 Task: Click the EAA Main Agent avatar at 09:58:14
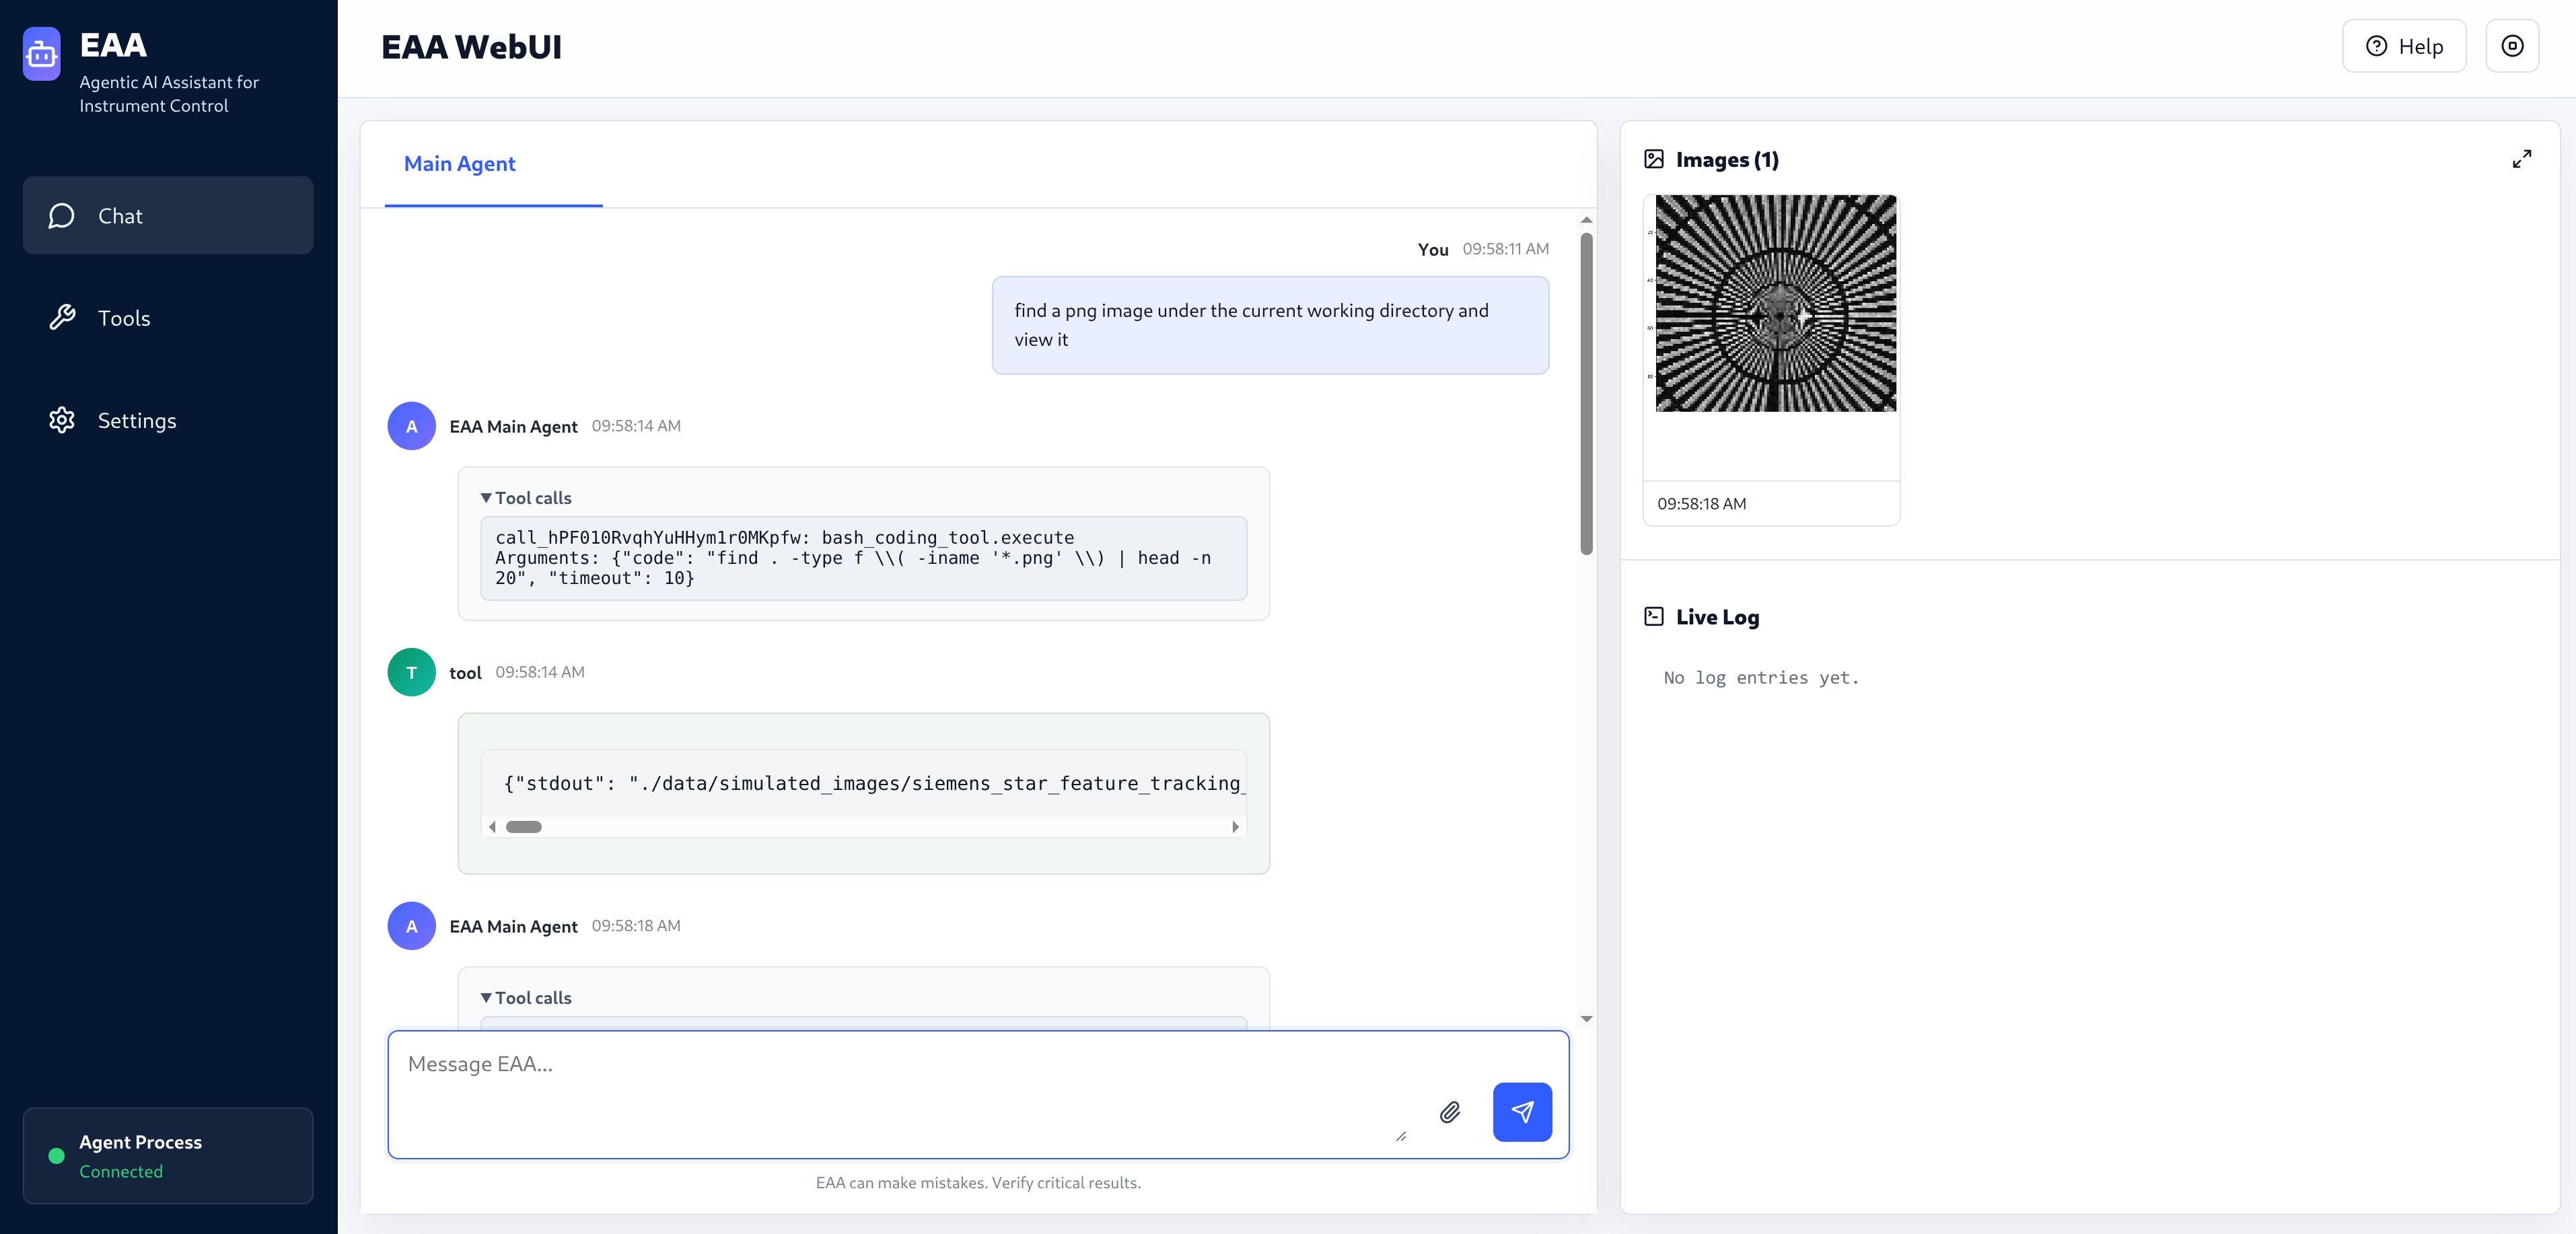click(x=411, y=426)
